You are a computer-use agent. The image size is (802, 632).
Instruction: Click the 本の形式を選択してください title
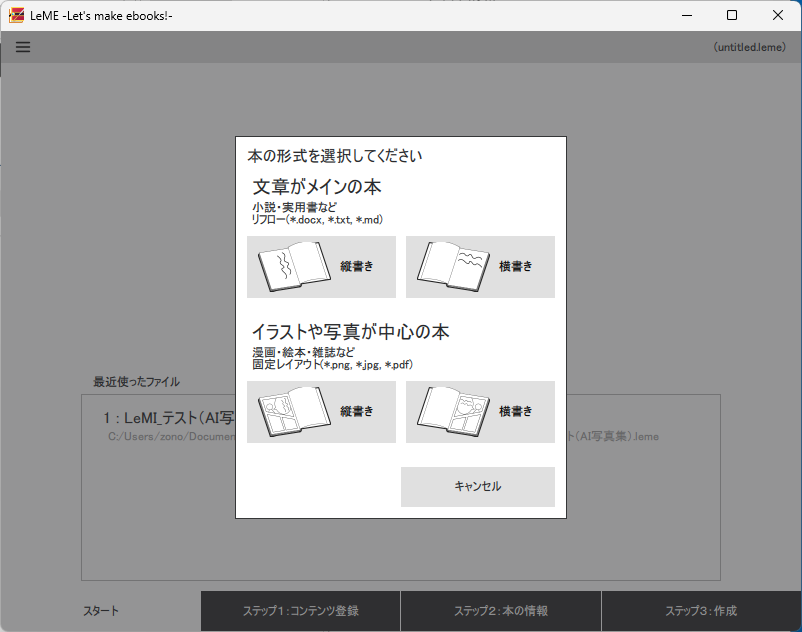[x=335, y=156]
